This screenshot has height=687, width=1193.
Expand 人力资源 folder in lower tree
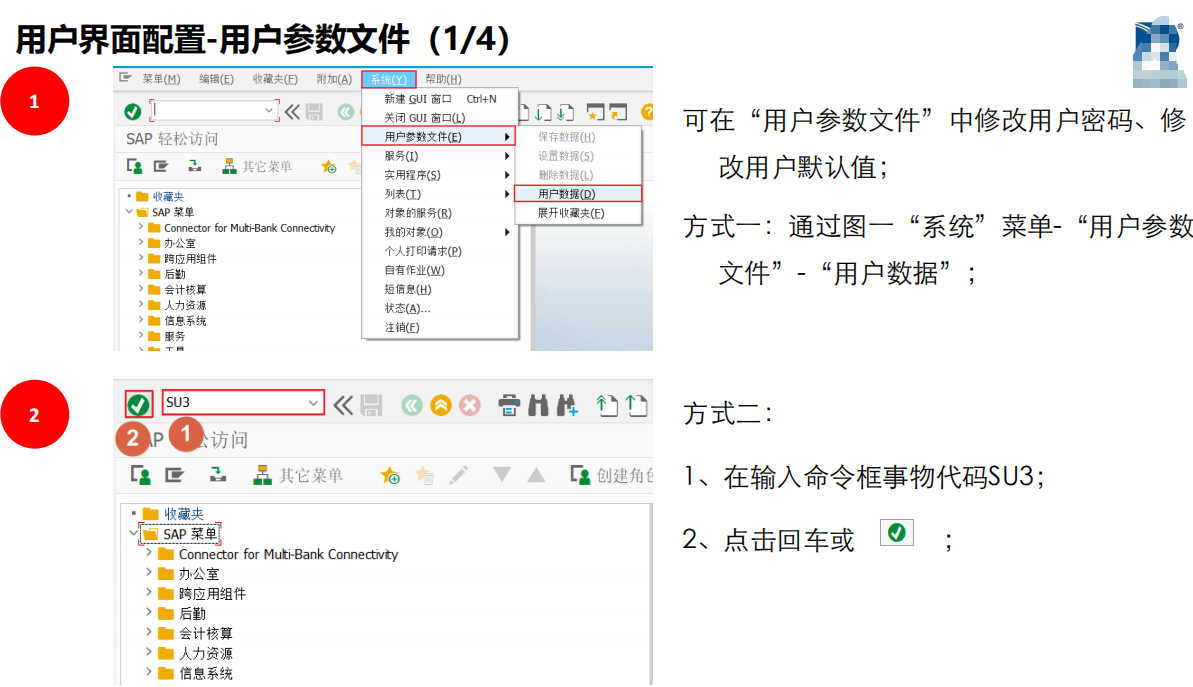(148, 652)
